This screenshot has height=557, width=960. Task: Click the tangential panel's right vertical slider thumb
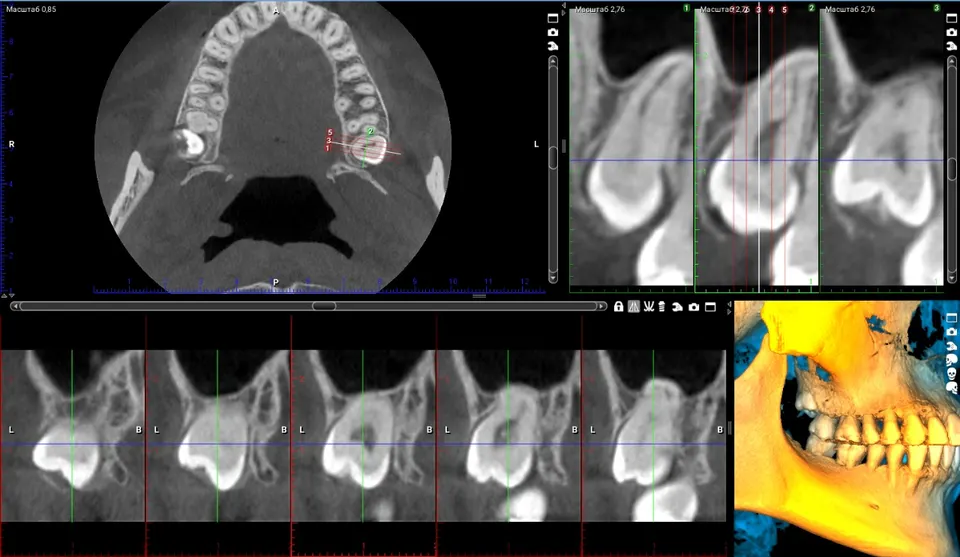tap(952, 168)
